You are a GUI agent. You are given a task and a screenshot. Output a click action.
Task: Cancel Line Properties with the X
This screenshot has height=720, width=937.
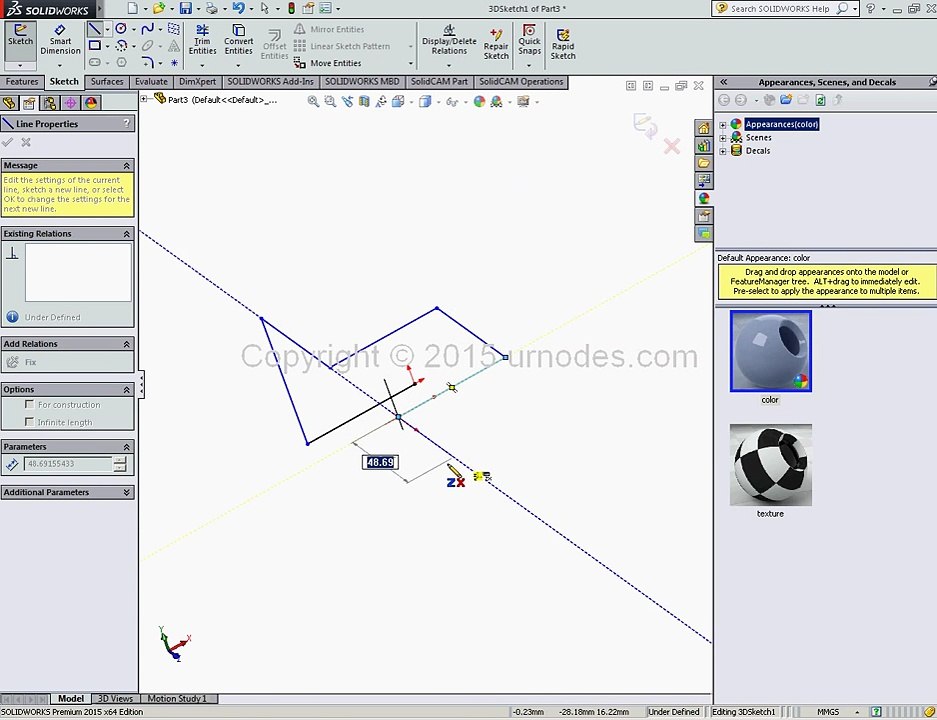point(26,142)
